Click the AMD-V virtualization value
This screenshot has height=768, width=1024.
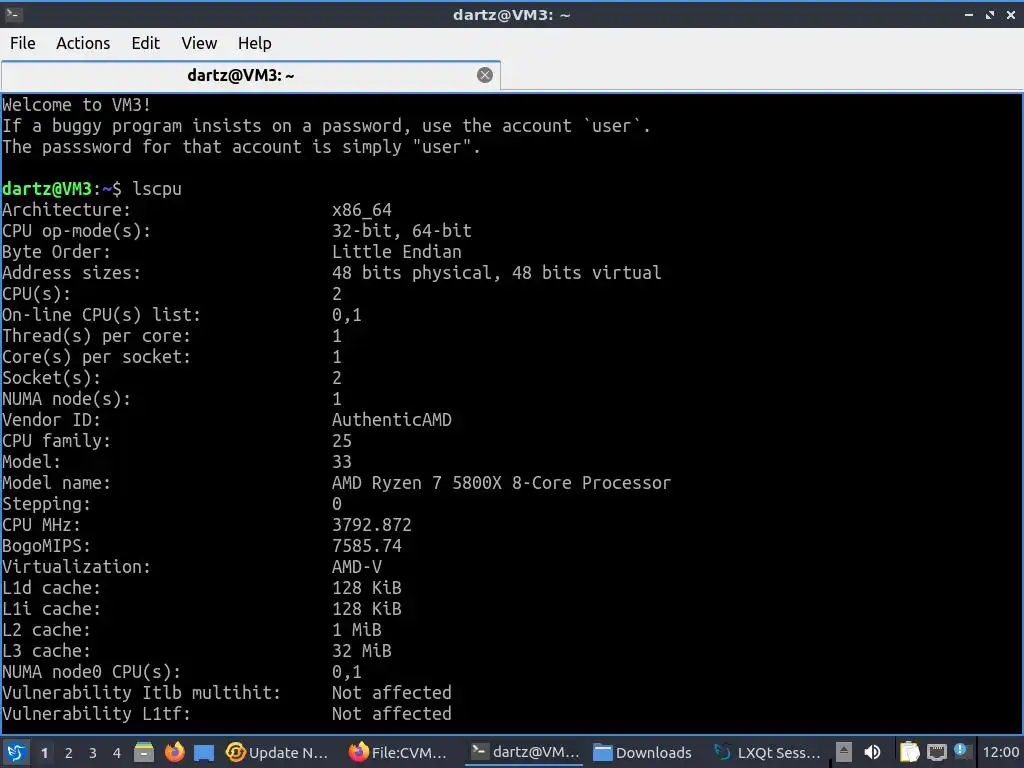coord(357,566)
